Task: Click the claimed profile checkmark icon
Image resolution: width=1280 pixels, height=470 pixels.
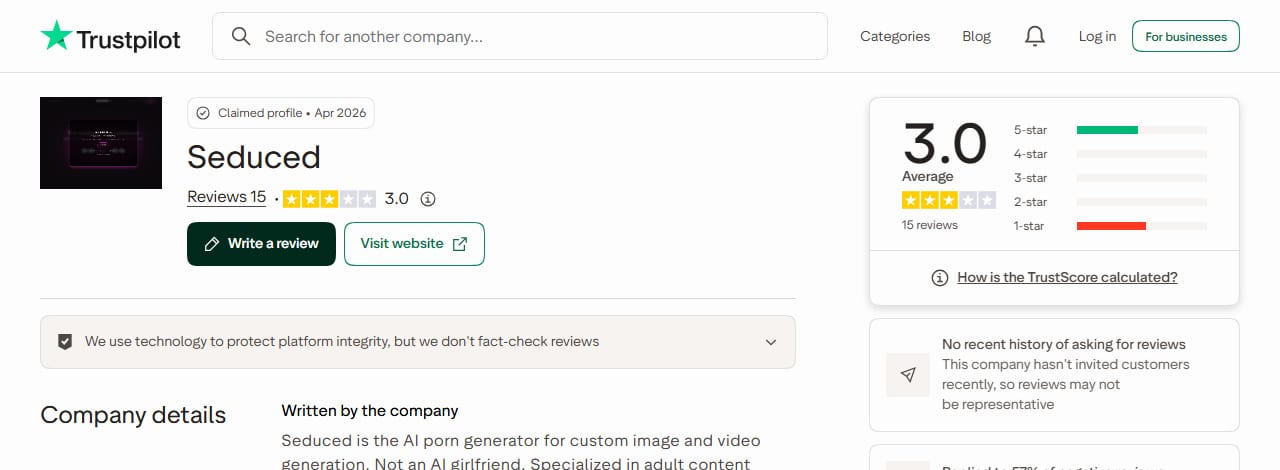Action: [x=203, y=113]
